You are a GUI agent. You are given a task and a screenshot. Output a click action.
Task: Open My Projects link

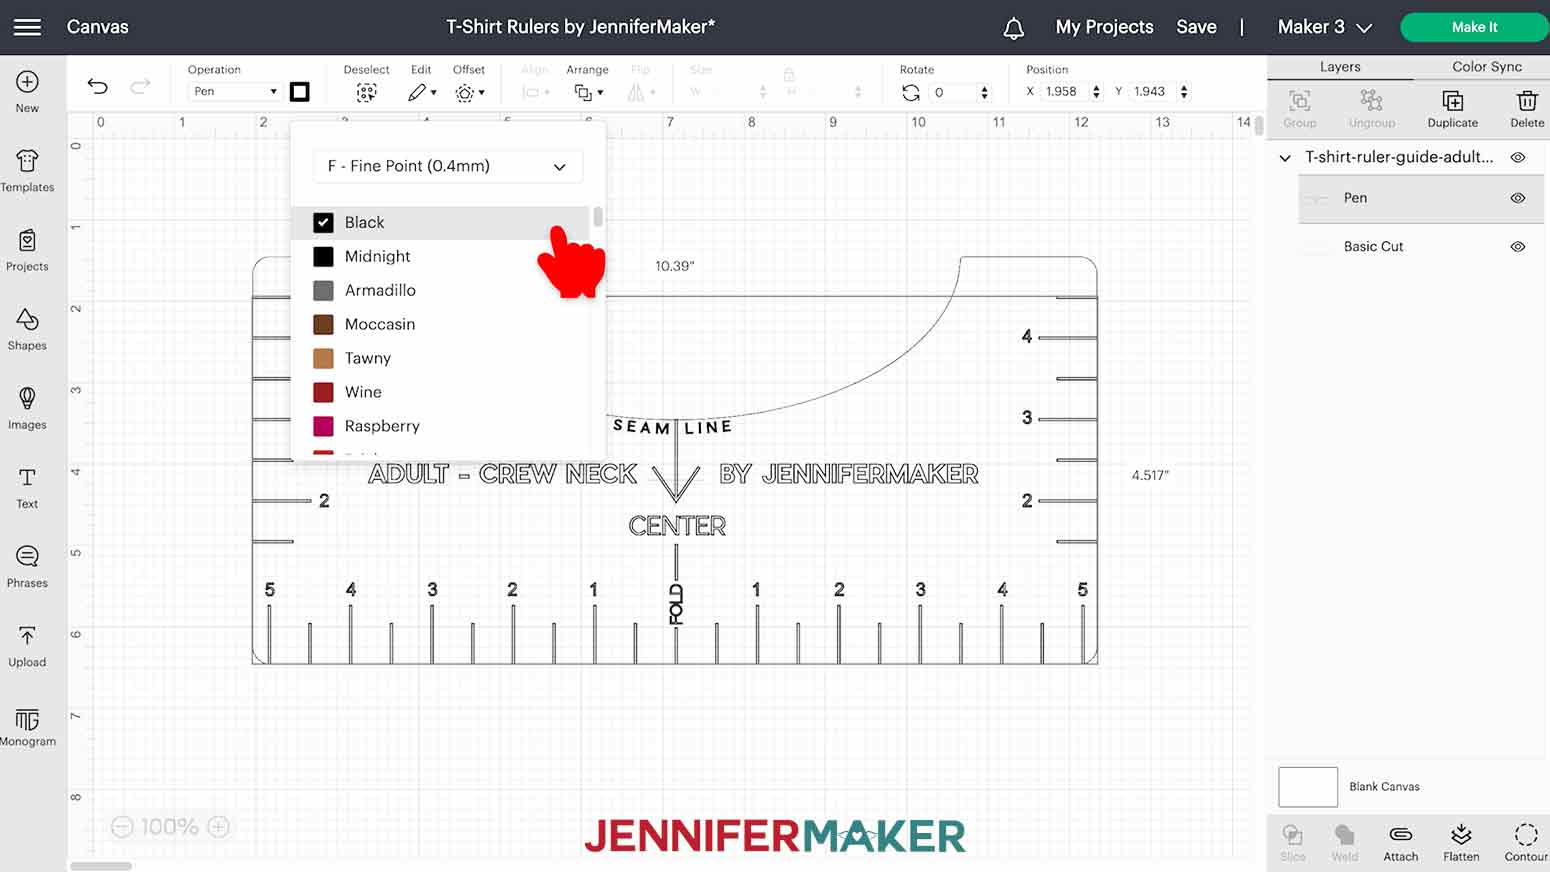1104,27
